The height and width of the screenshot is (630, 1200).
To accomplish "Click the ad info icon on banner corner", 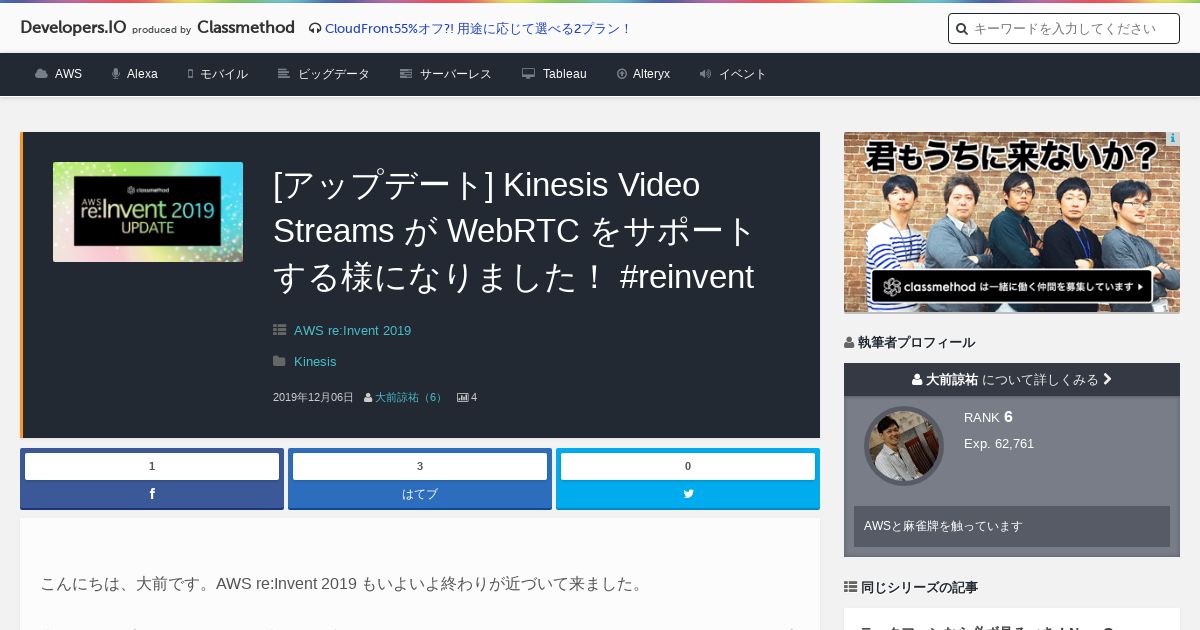I will pyautogui.click(x=1172, y=139).
